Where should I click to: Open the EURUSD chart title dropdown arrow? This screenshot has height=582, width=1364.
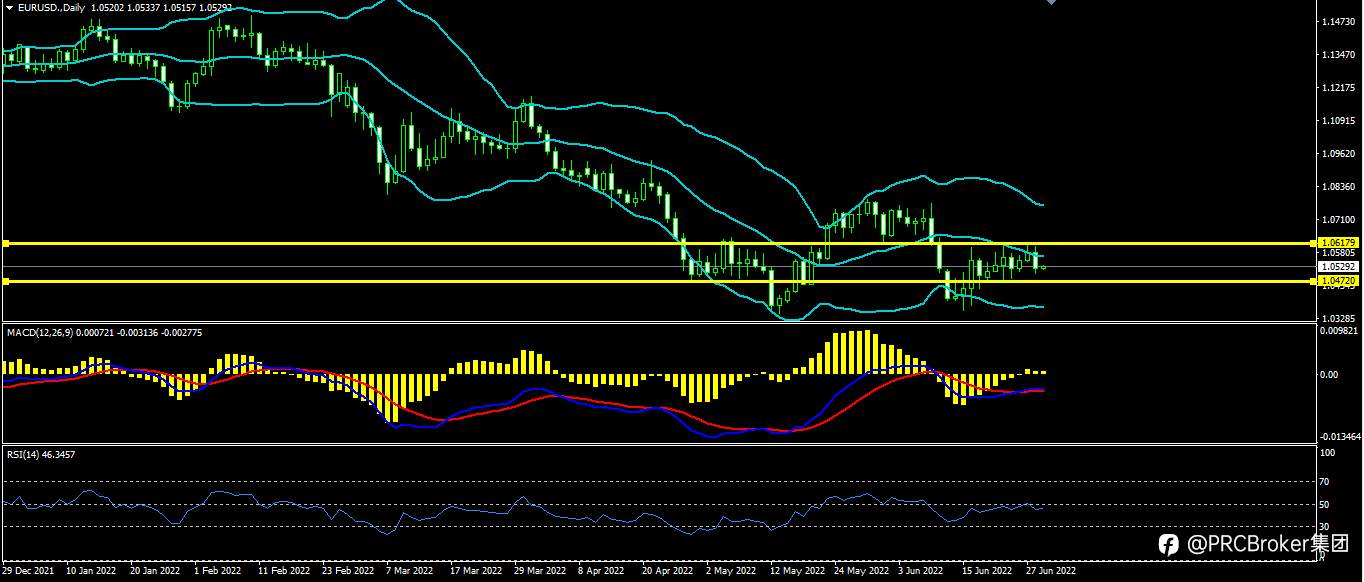(9, 7)
